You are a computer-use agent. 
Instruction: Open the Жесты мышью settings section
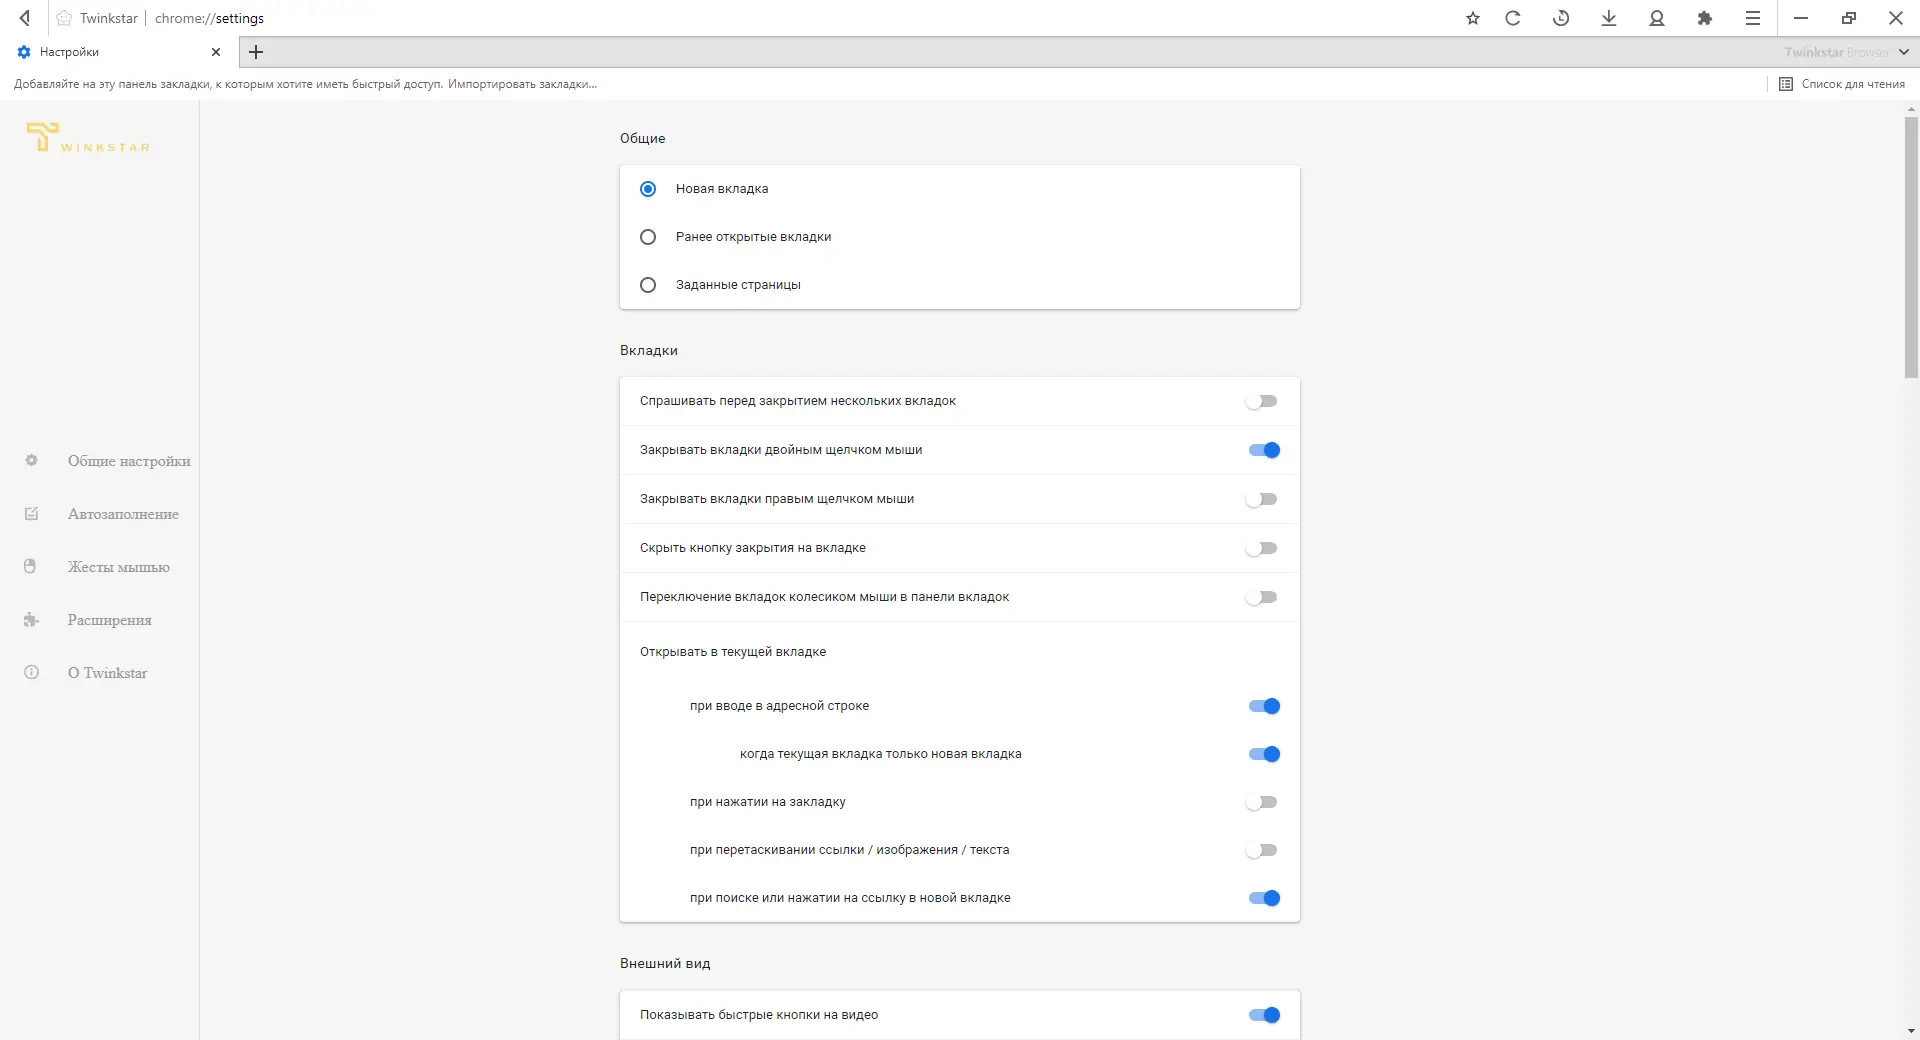[117, 567]
